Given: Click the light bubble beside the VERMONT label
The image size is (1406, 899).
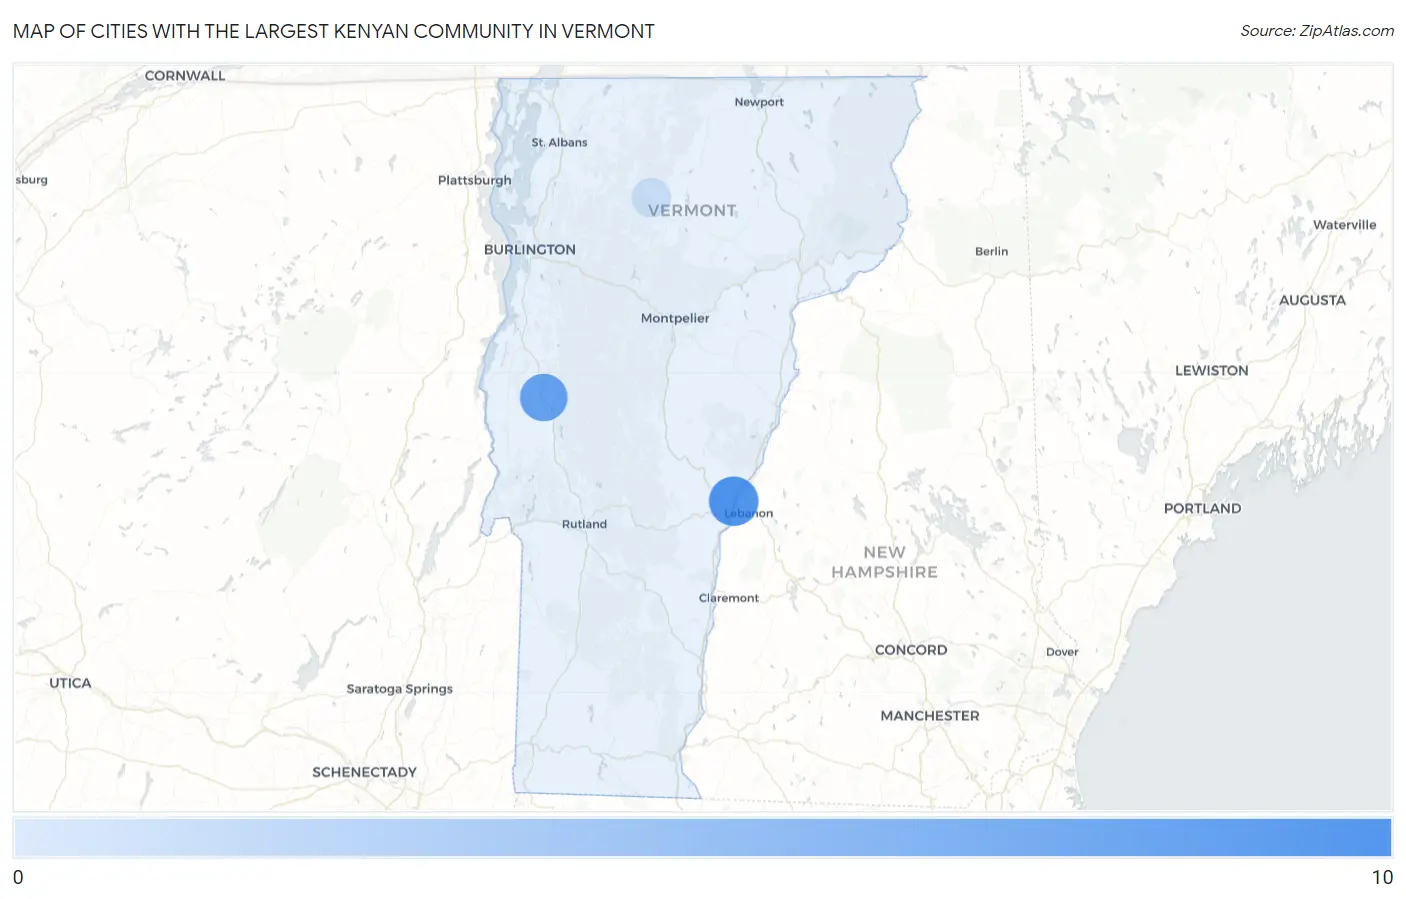Looking at the screenshot, I should click(x=651, y=198).
